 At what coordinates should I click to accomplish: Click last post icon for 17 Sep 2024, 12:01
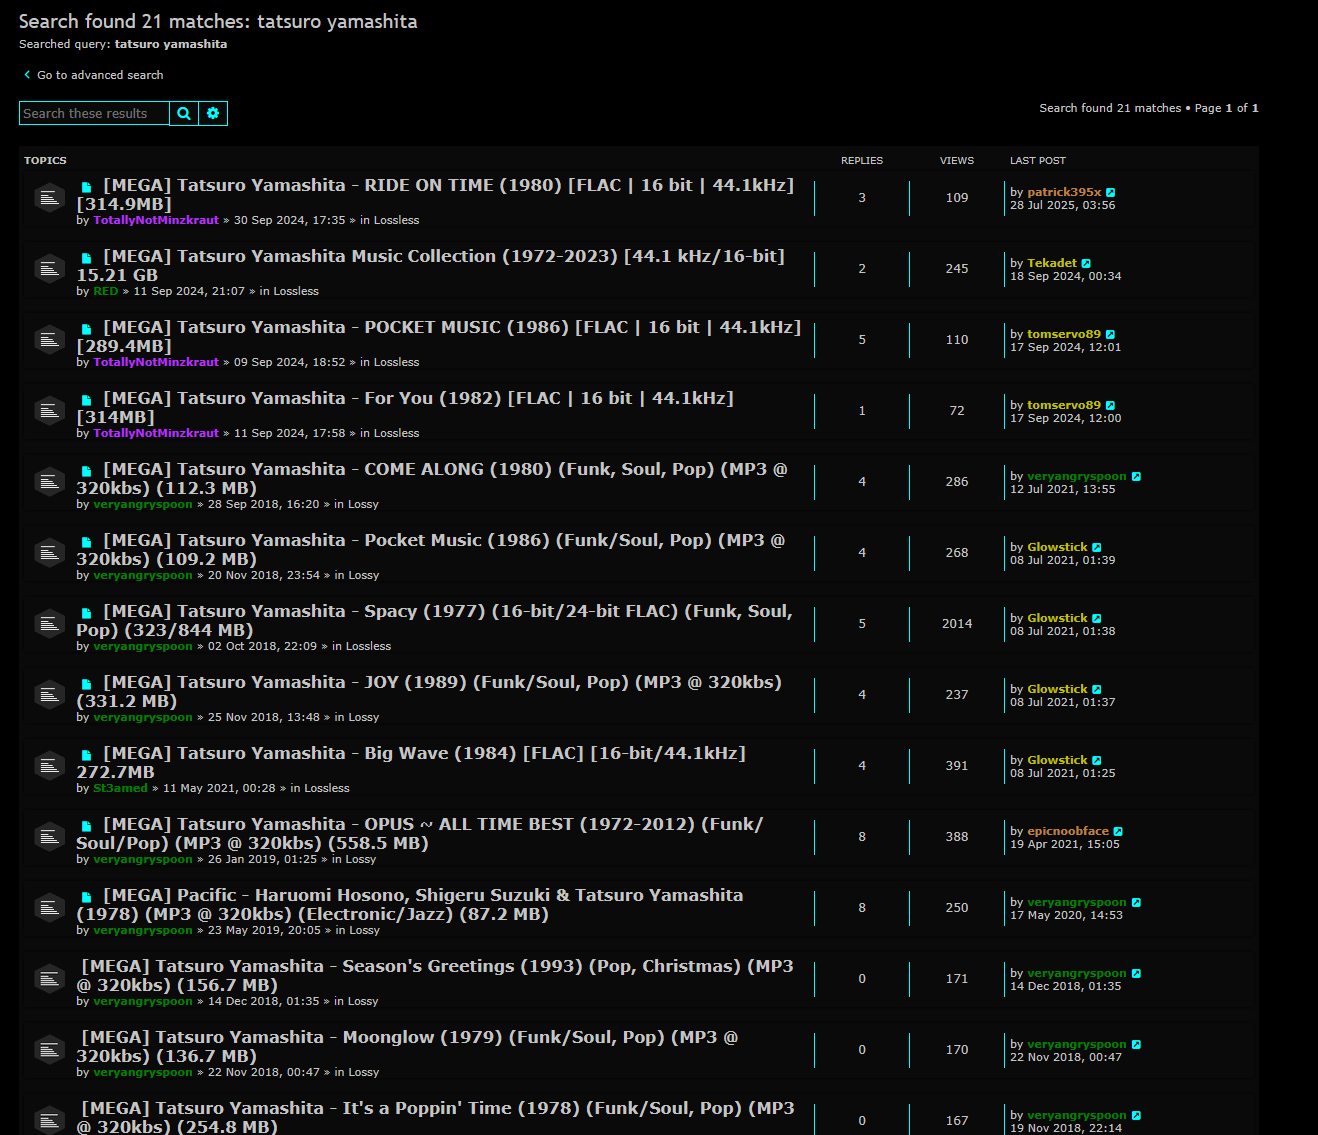(x=1110, y=335)
